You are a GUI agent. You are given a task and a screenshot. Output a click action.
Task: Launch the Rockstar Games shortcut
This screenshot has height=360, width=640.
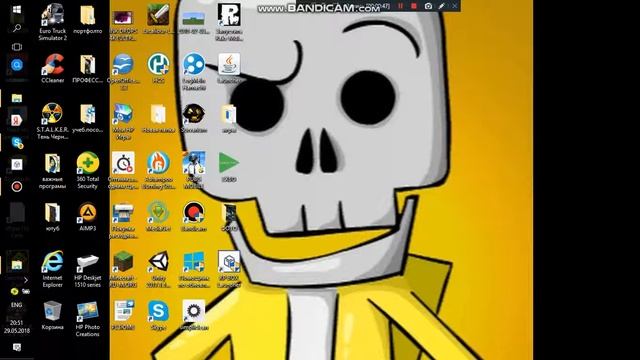[229, 22]
